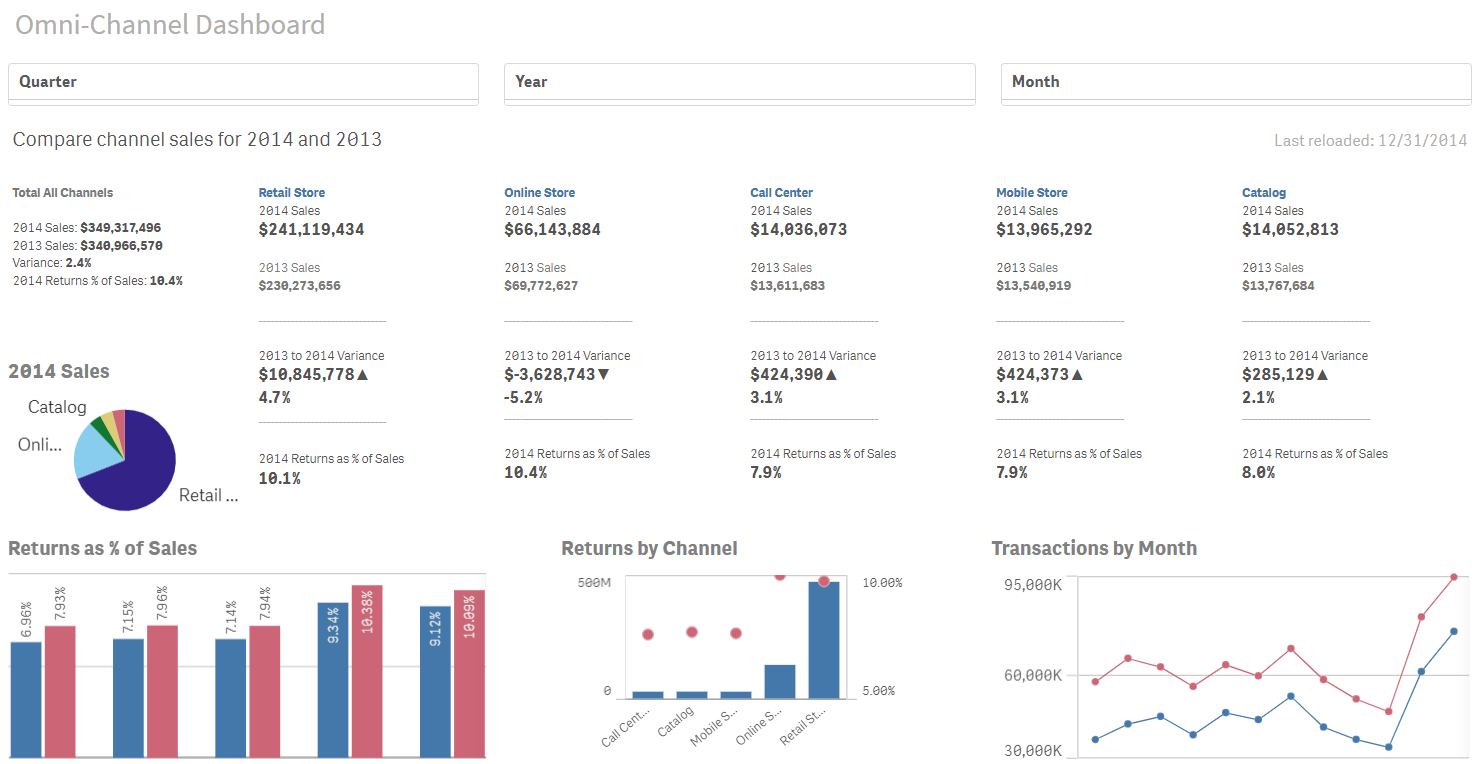Select the blue bar labeled 6.96%
The height and width of the screenshot is (764, 1480).
(26, 698)
